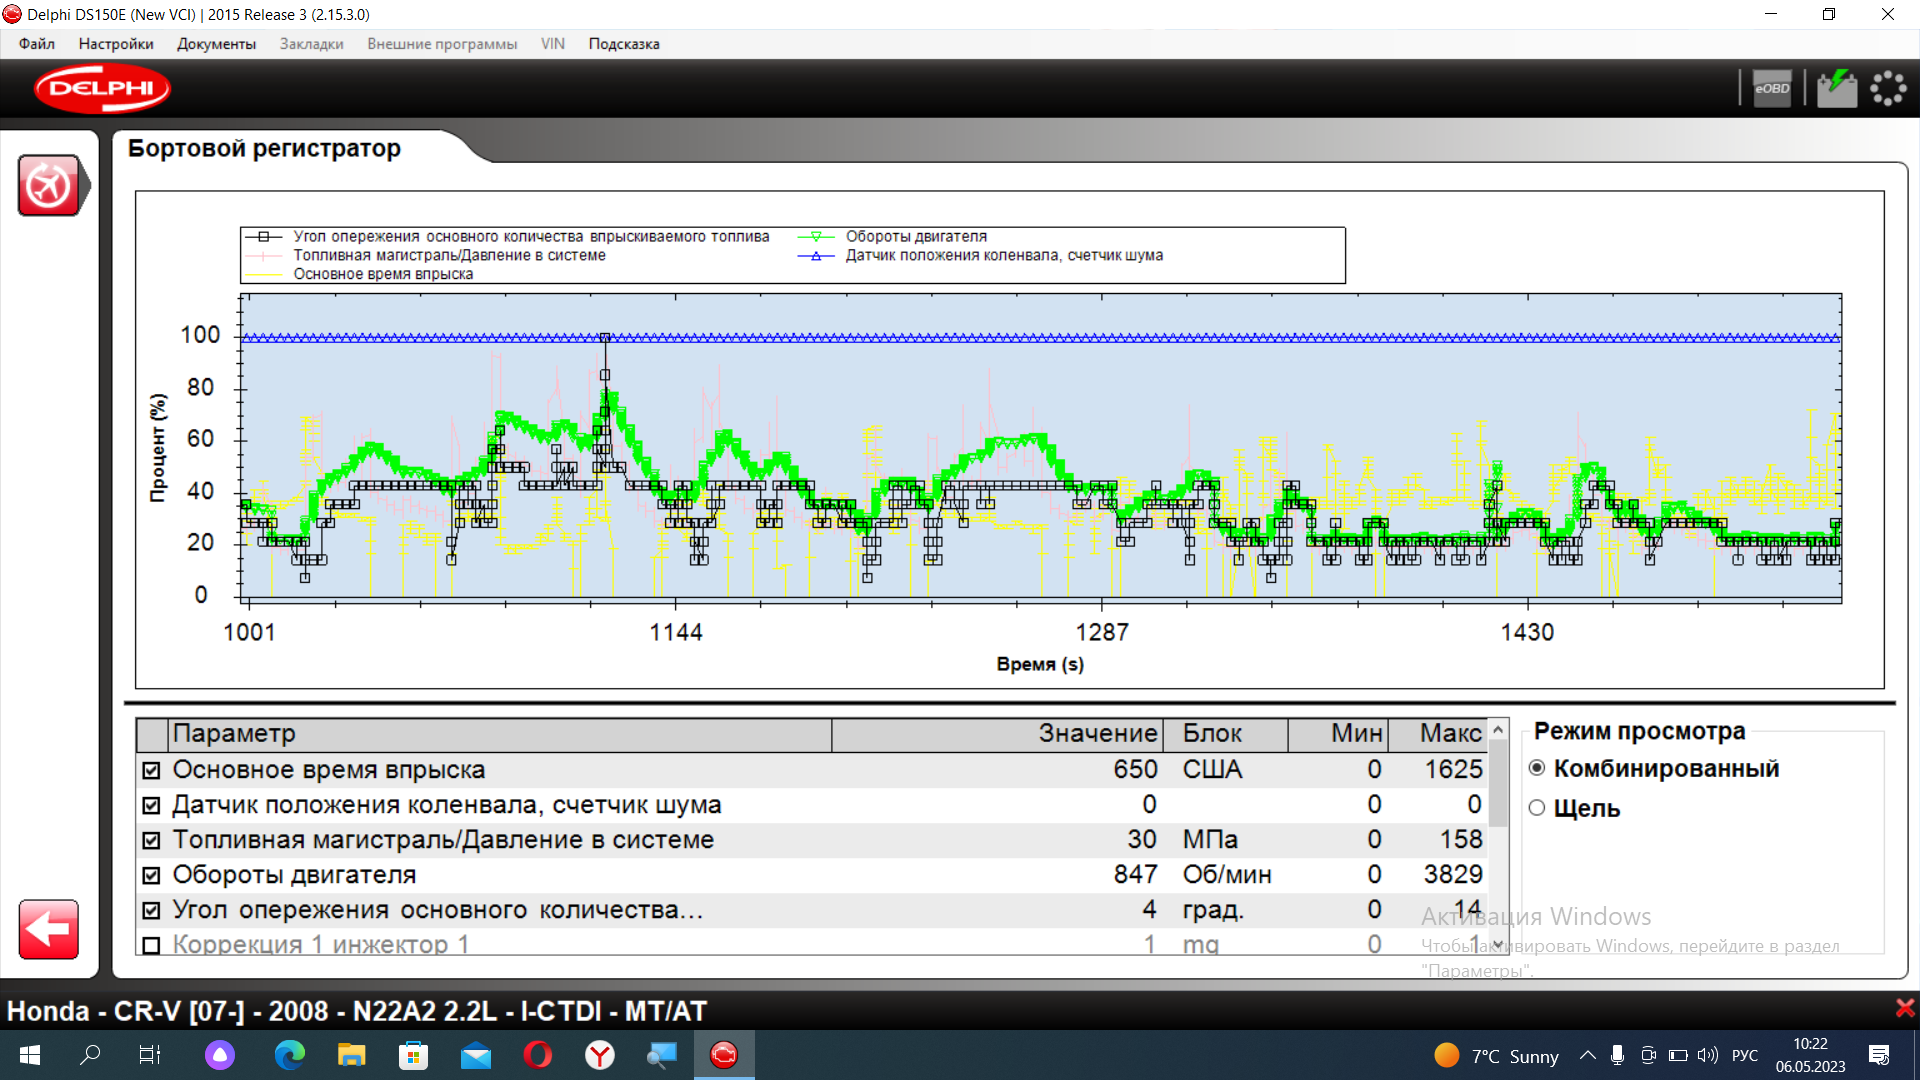Select Щель view mode
This screenshot has width=1920, height=1080.
pyautogui.click(x=1537, y=808)
